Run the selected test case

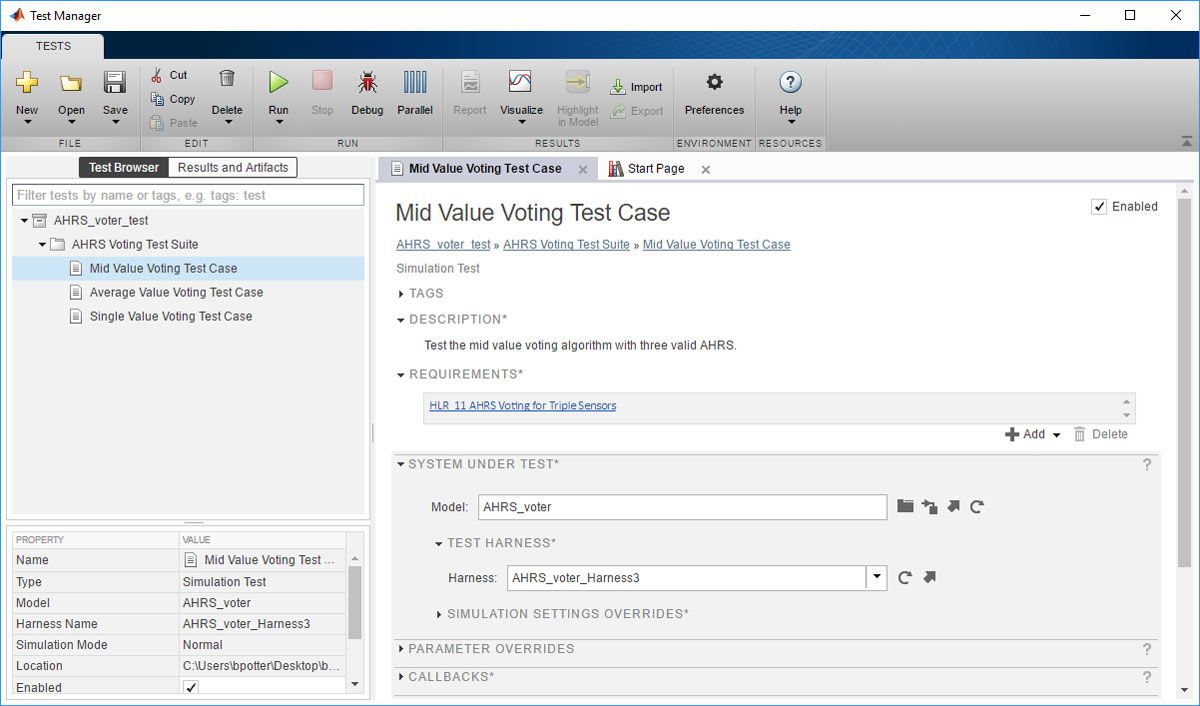tap(278, 90)
